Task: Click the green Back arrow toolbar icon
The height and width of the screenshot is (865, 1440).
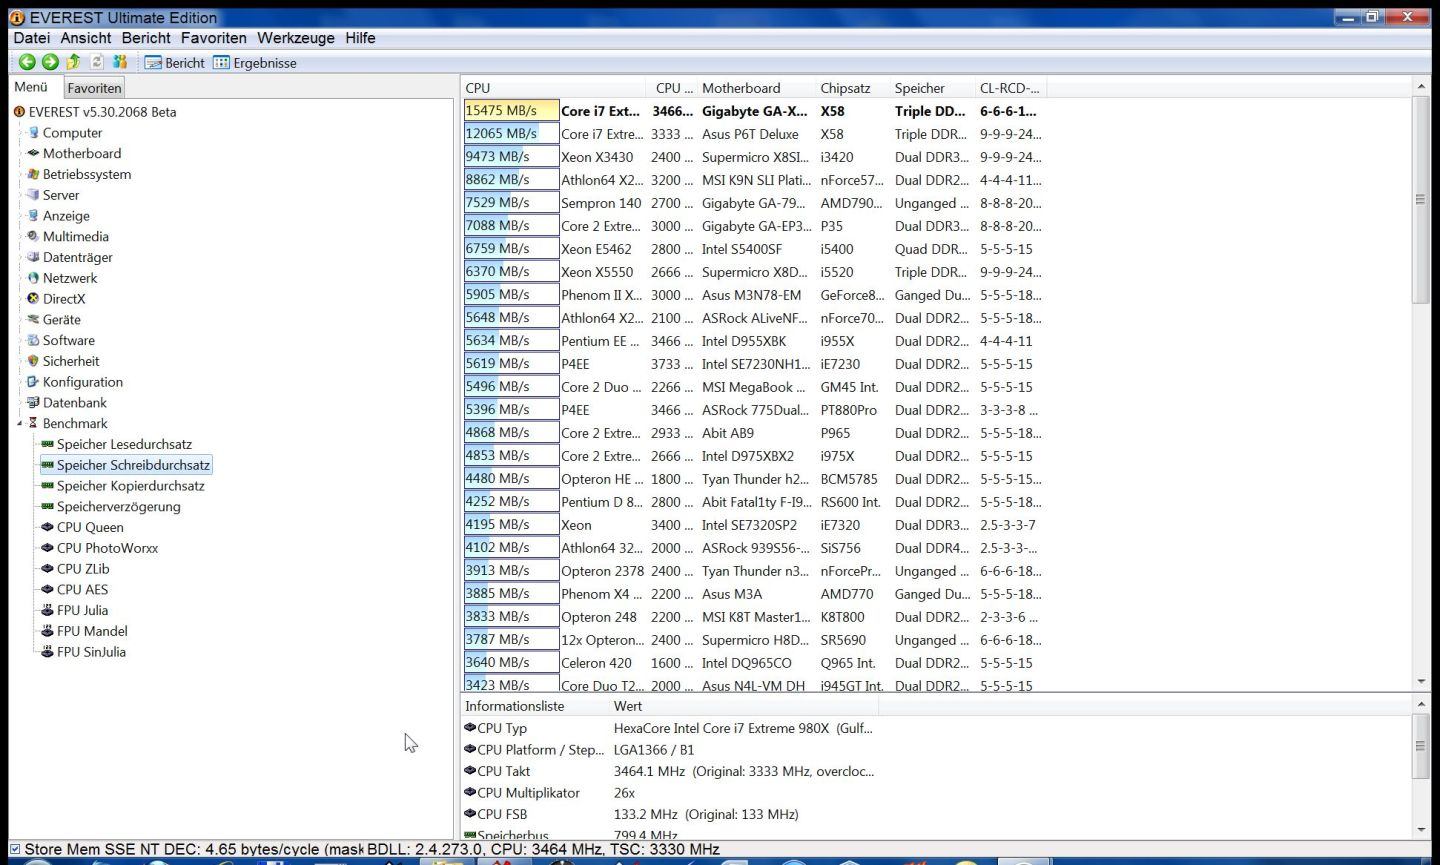Action: [x=27, y=62]
